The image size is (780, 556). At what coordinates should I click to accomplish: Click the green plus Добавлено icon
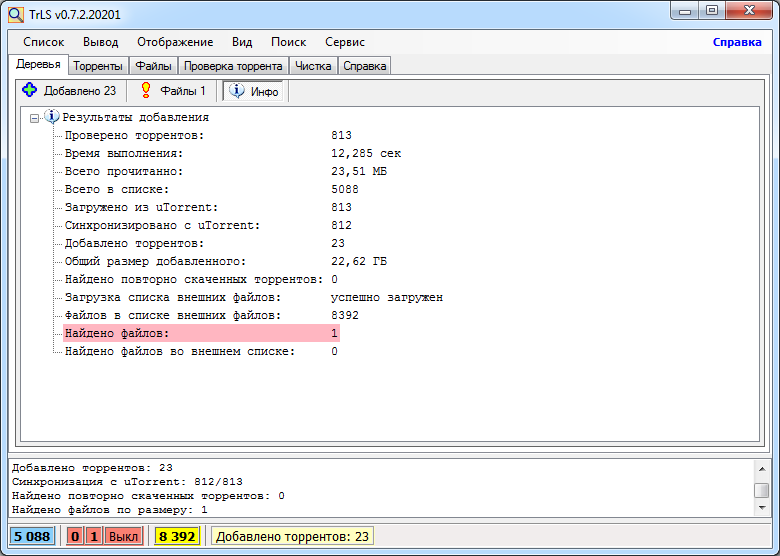click(x=29, y=90)
